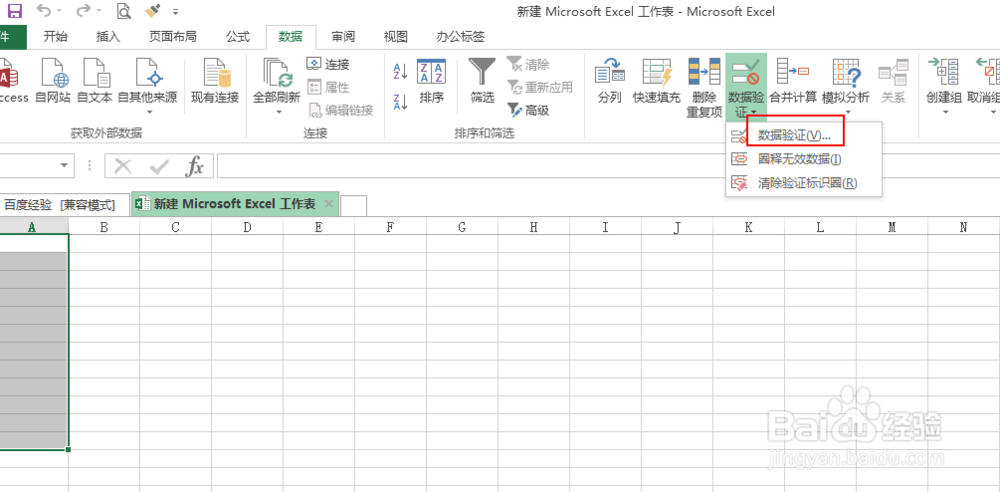Toggle the 筛选 filter funnel

(482, 81)
